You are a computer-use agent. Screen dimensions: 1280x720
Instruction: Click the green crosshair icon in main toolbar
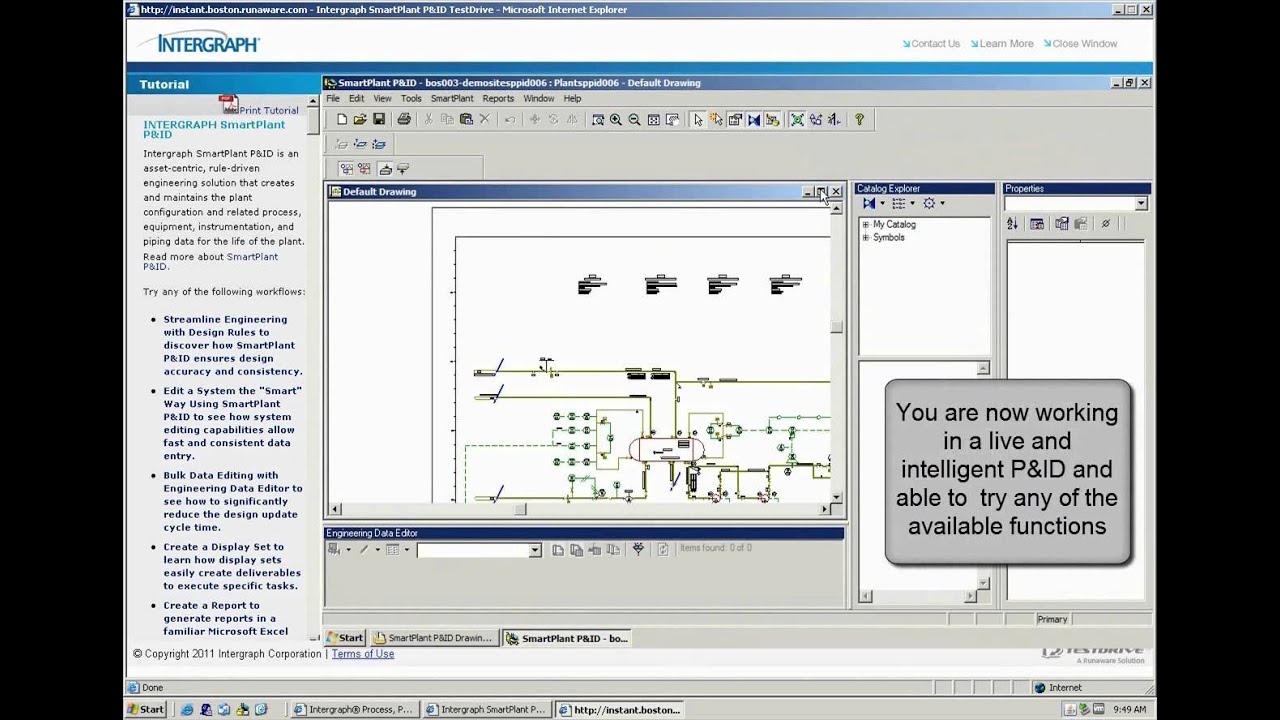click(797, 119)
